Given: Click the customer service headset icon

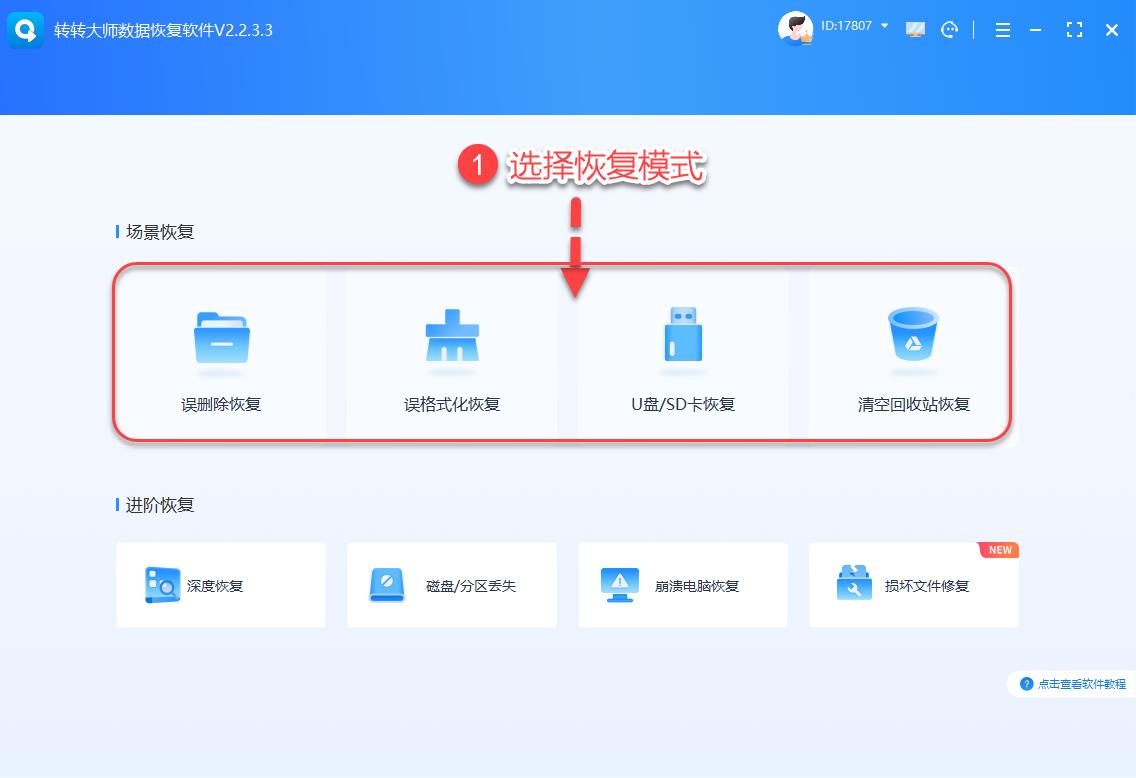Looking at the screenshot, I should point(949,30).
